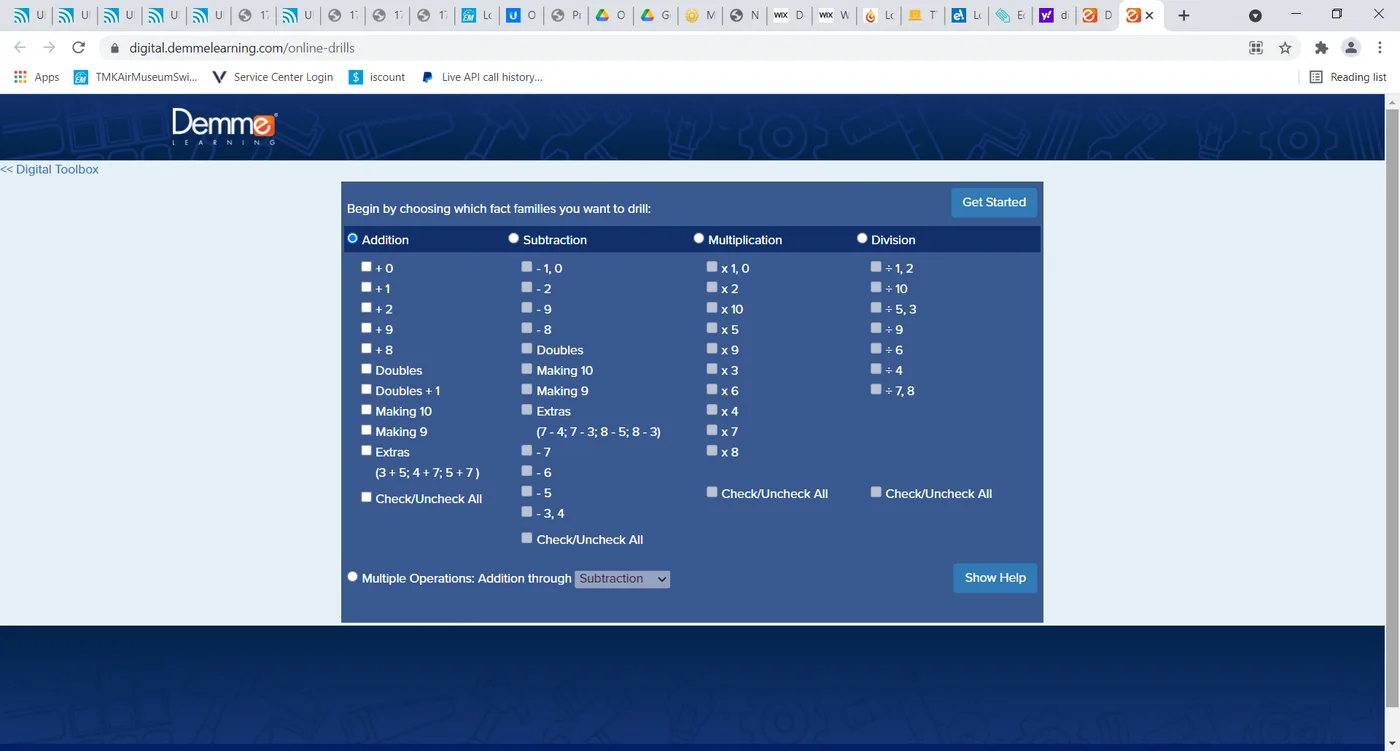Open the tab search dropdown arrow

(x=1255, y=15)
